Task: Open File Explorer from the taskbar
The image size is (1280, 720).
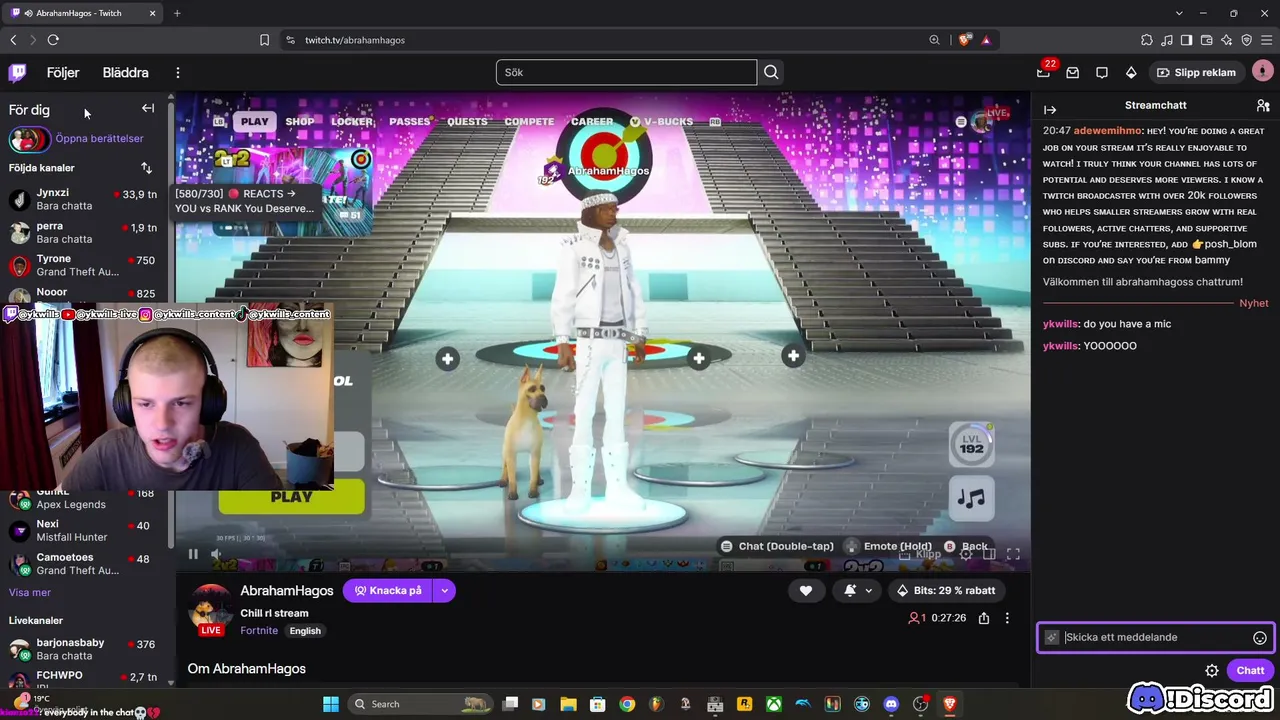Action: 568,704
